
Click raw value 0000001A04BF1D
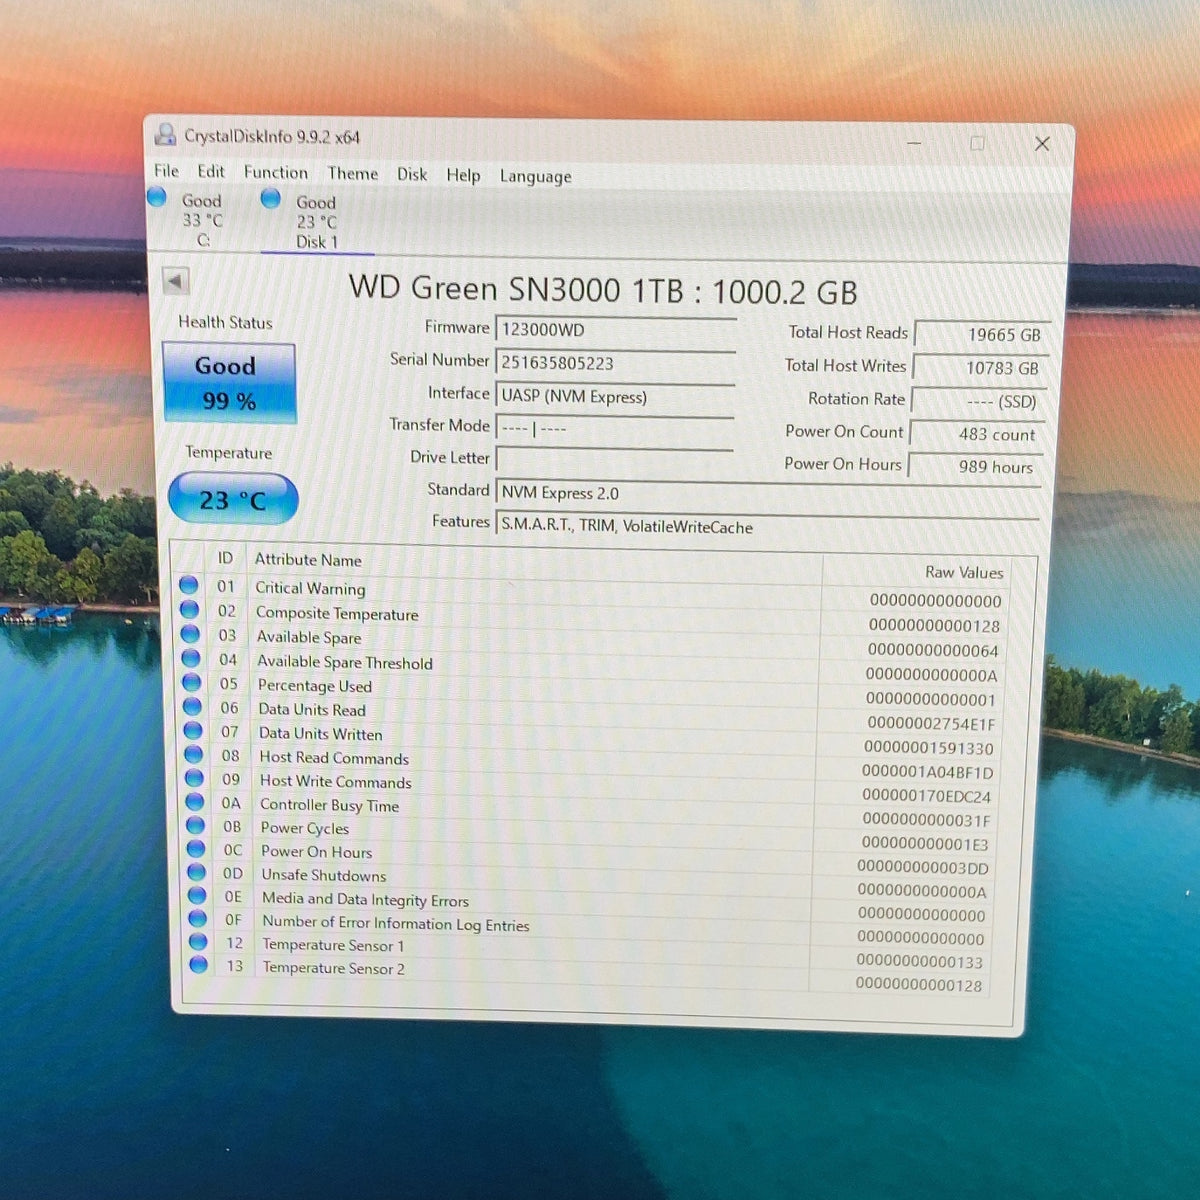point(928,772)
